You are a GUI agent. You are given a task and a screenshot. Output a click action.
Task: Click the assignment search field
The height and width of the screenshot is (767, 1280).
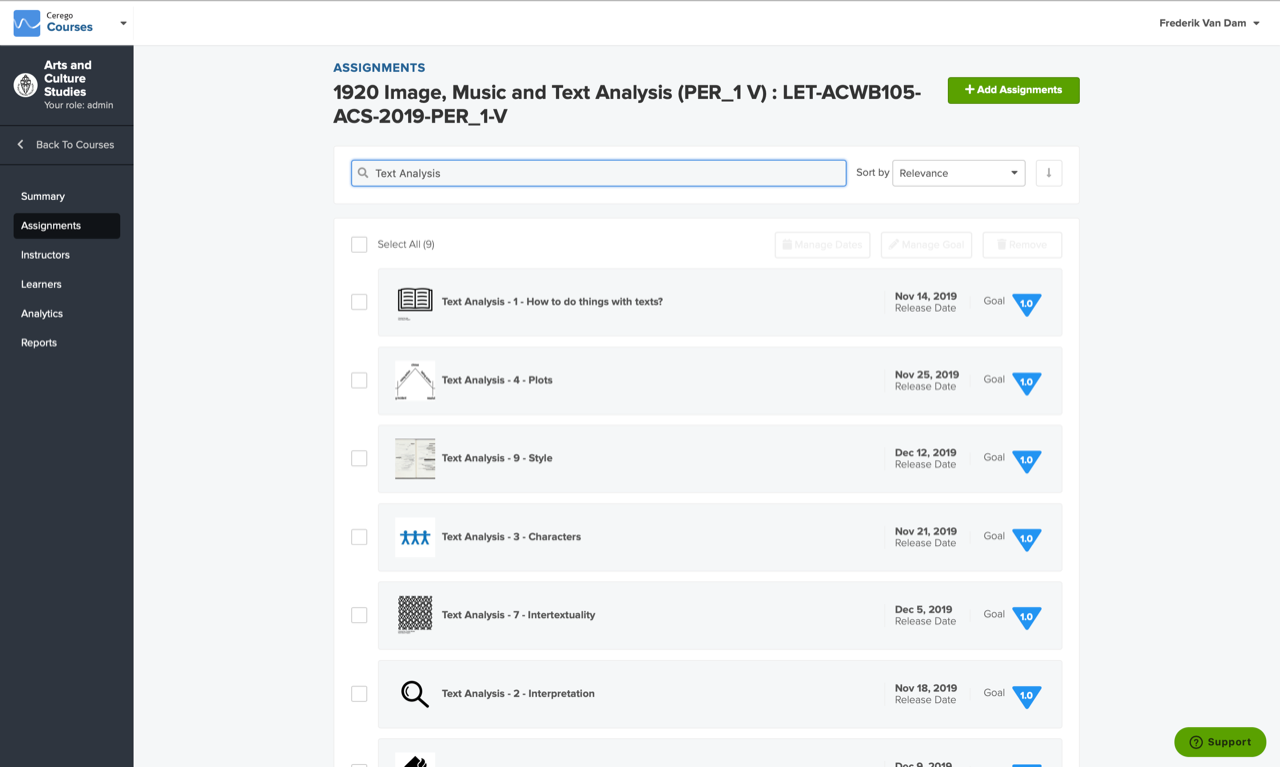(x=598, y=173)
